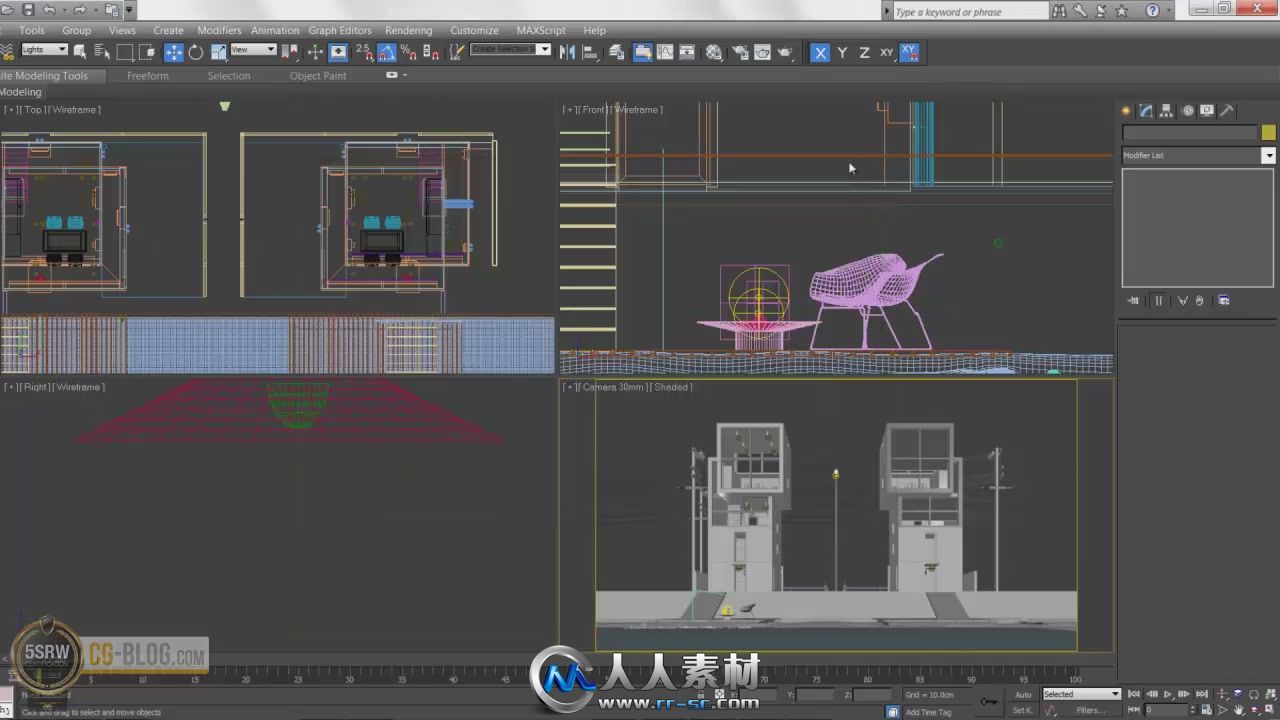The width and height of the screenshot is (1280, 720).
Task: Click the Camera 30mm viewport label
Action: click(613, 387)
